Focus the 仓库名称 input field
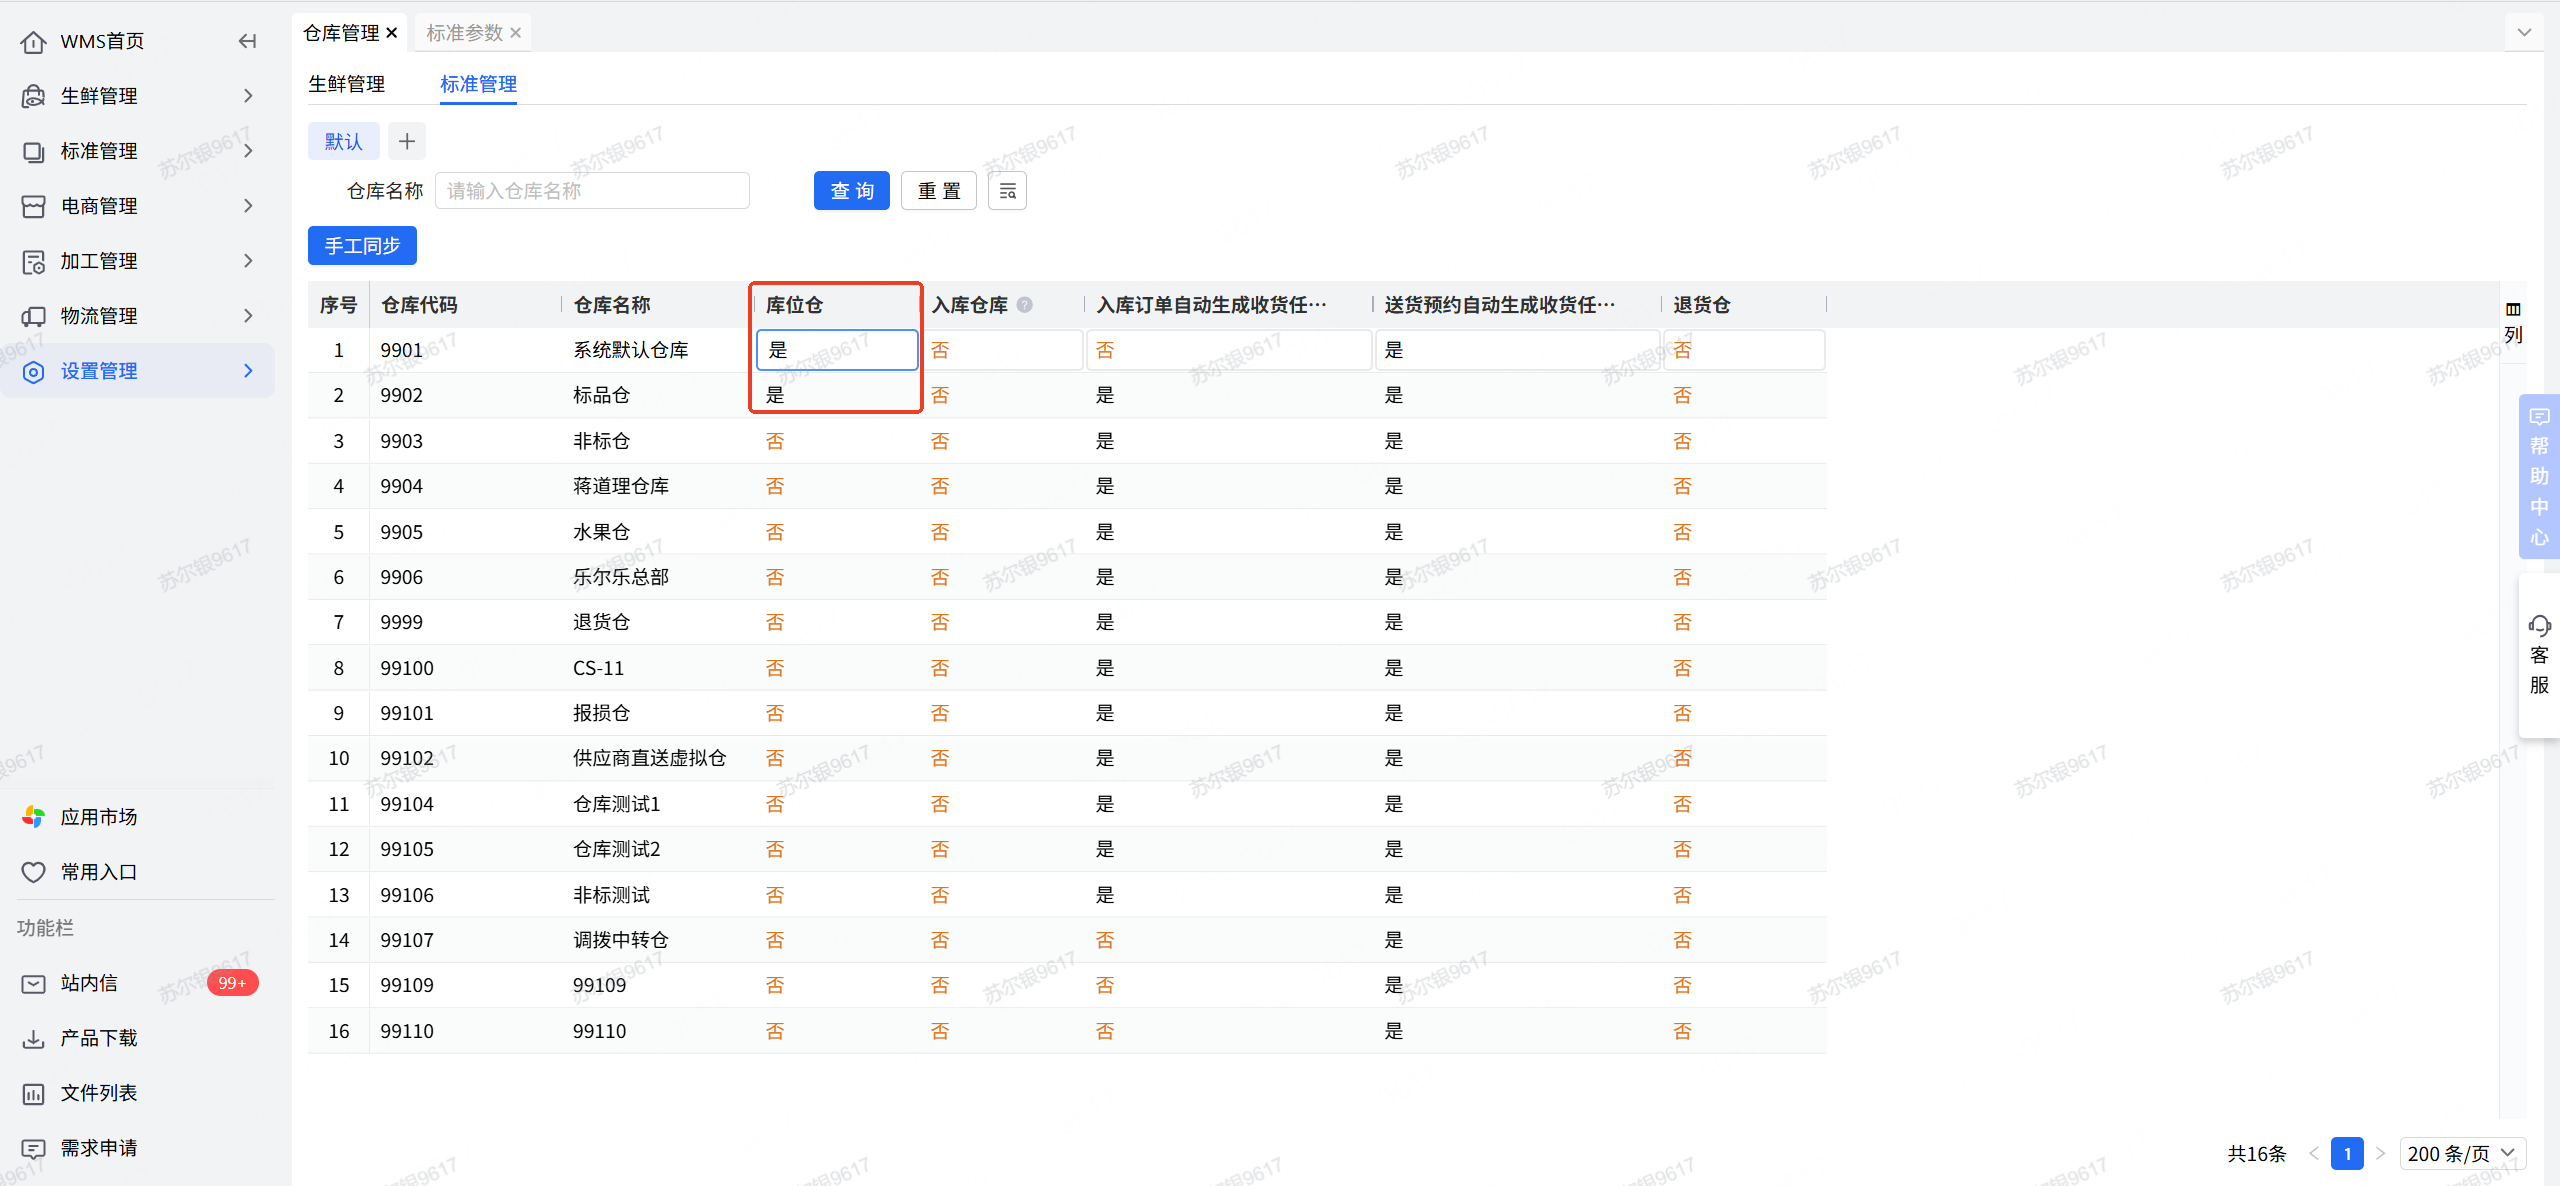2560x1186 pixels. point(592,191)
